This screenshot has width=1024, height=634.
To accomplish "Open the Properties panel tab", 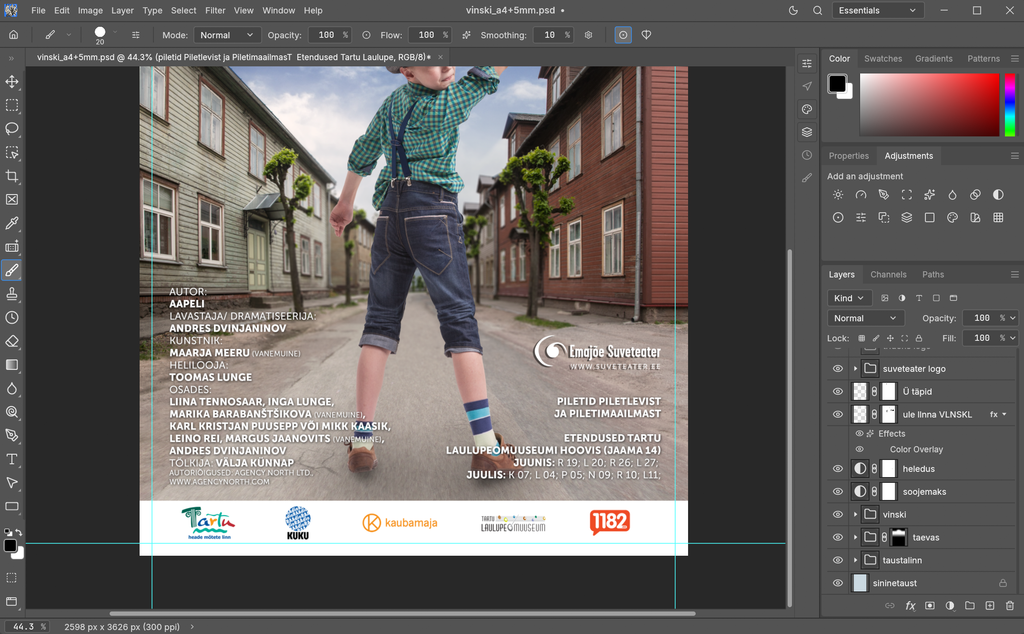I will coord(848,155).
